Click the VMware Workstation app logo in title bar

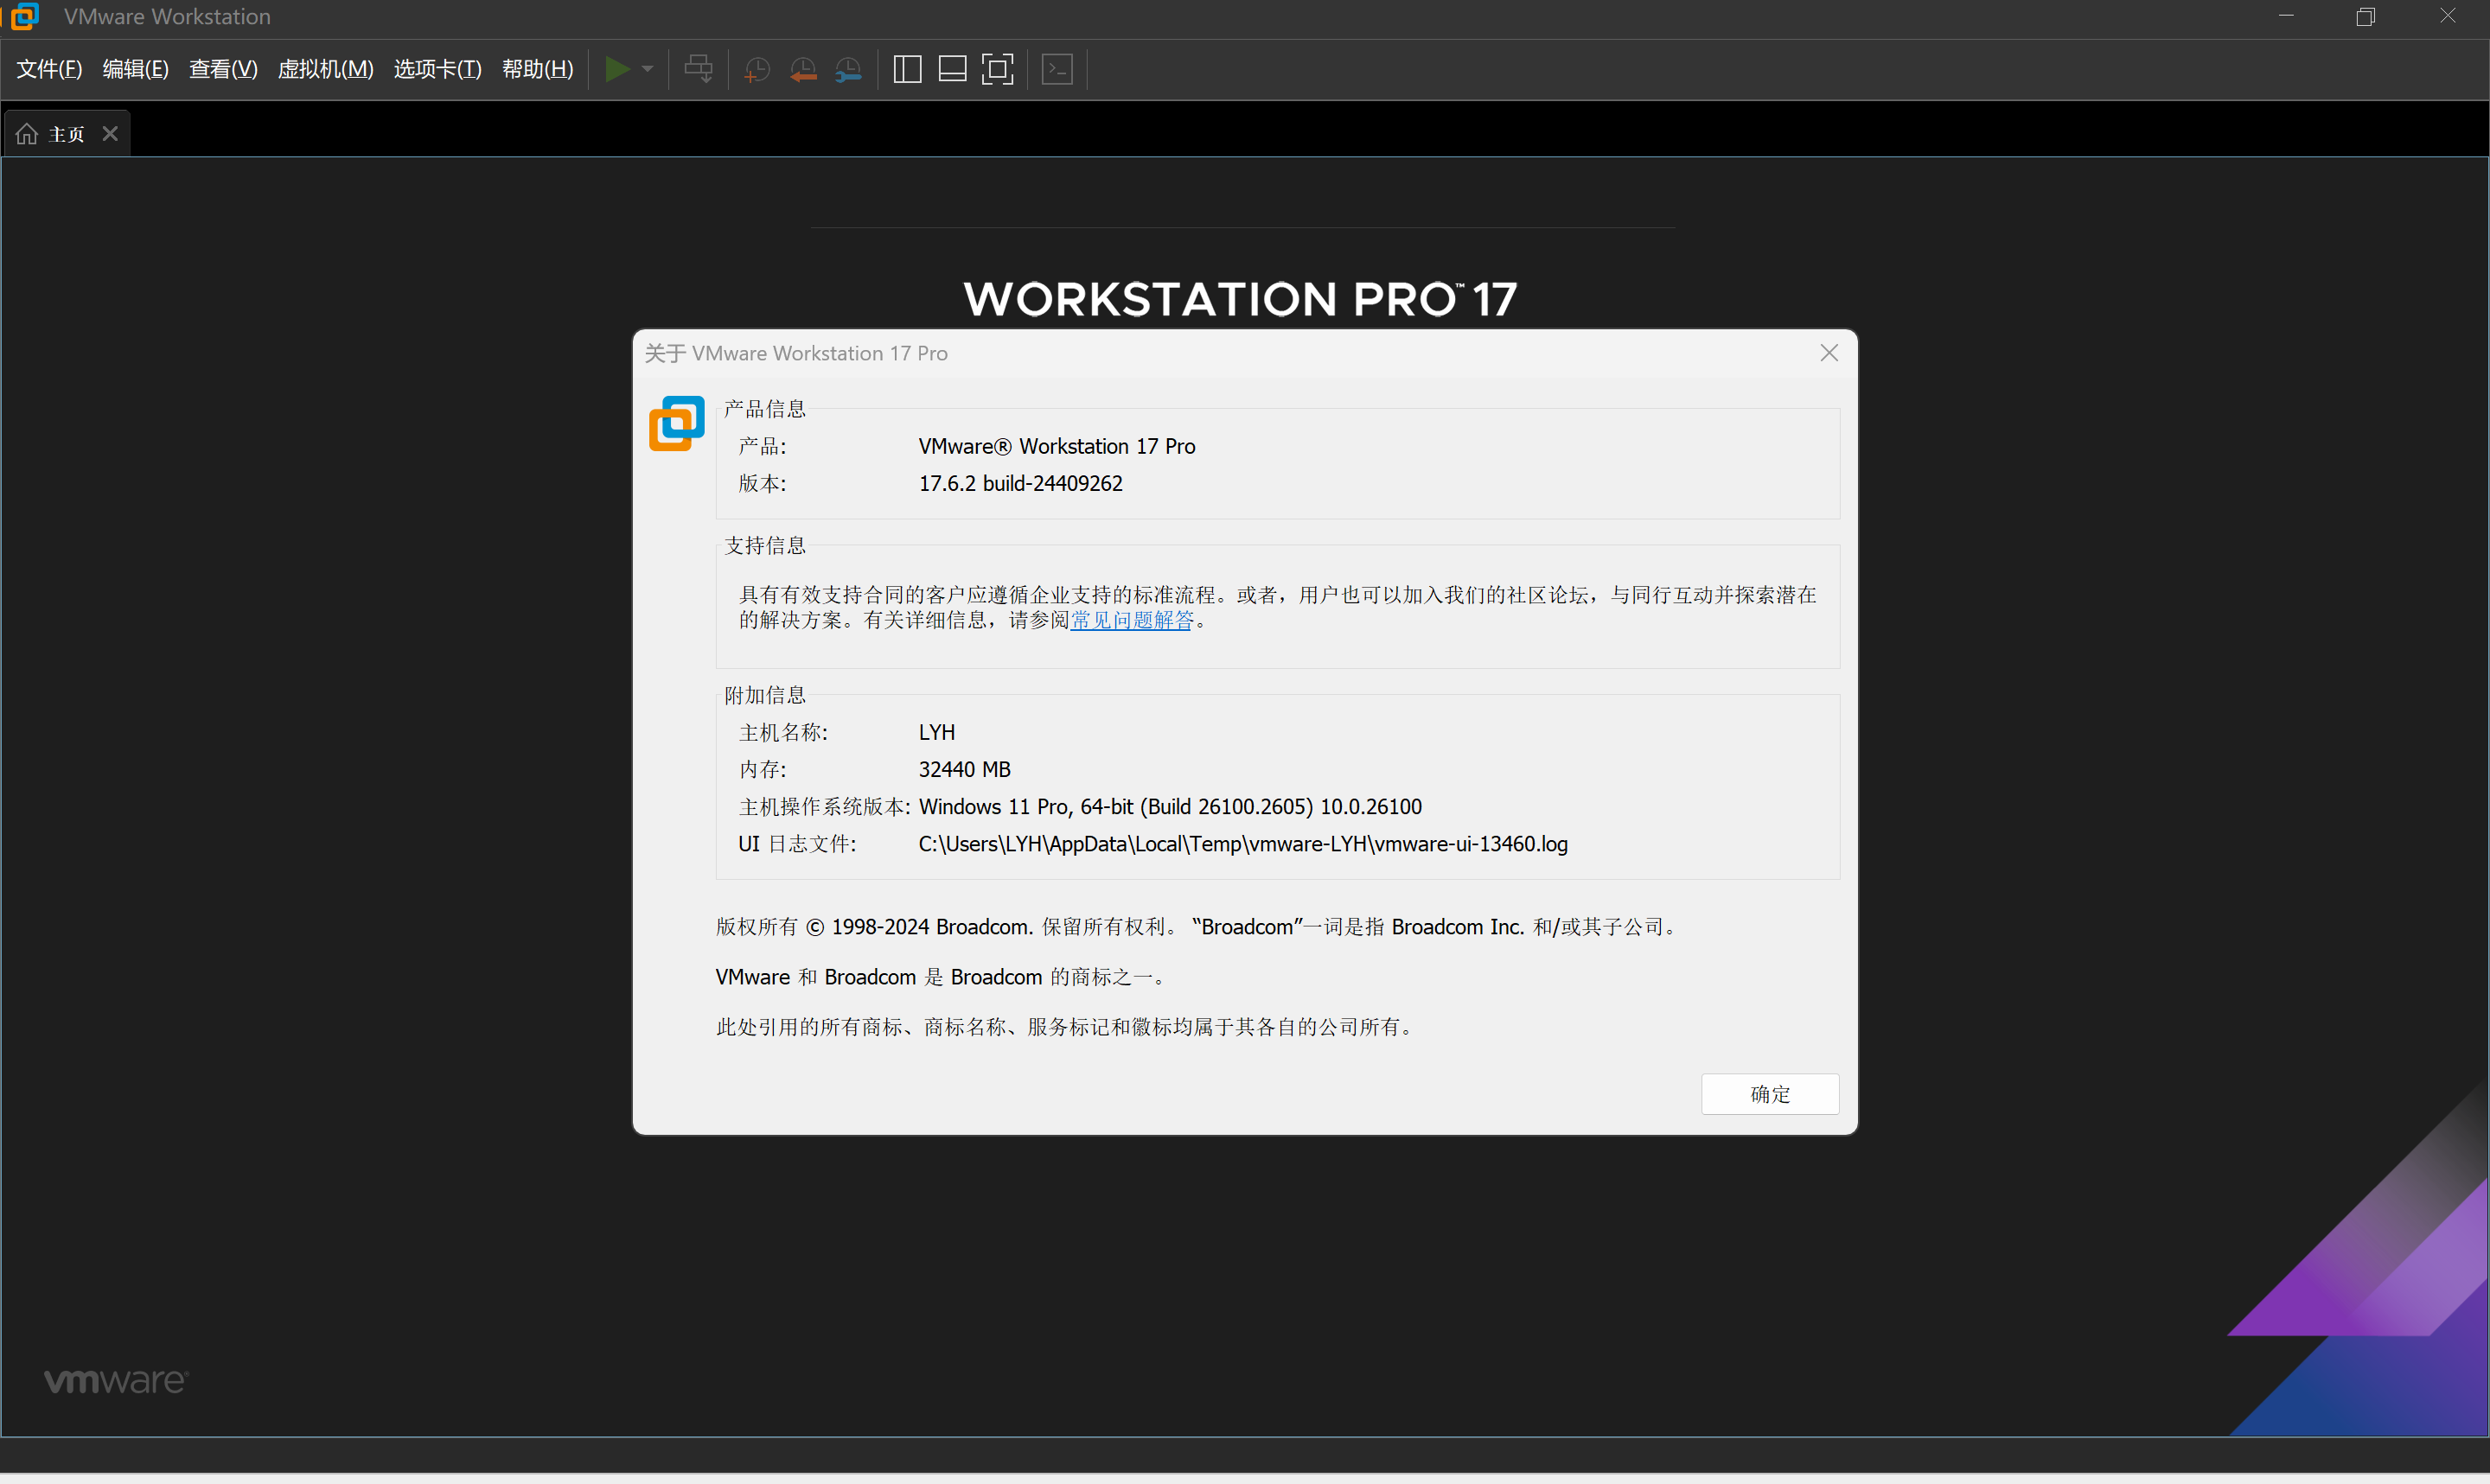click(23, 16)
